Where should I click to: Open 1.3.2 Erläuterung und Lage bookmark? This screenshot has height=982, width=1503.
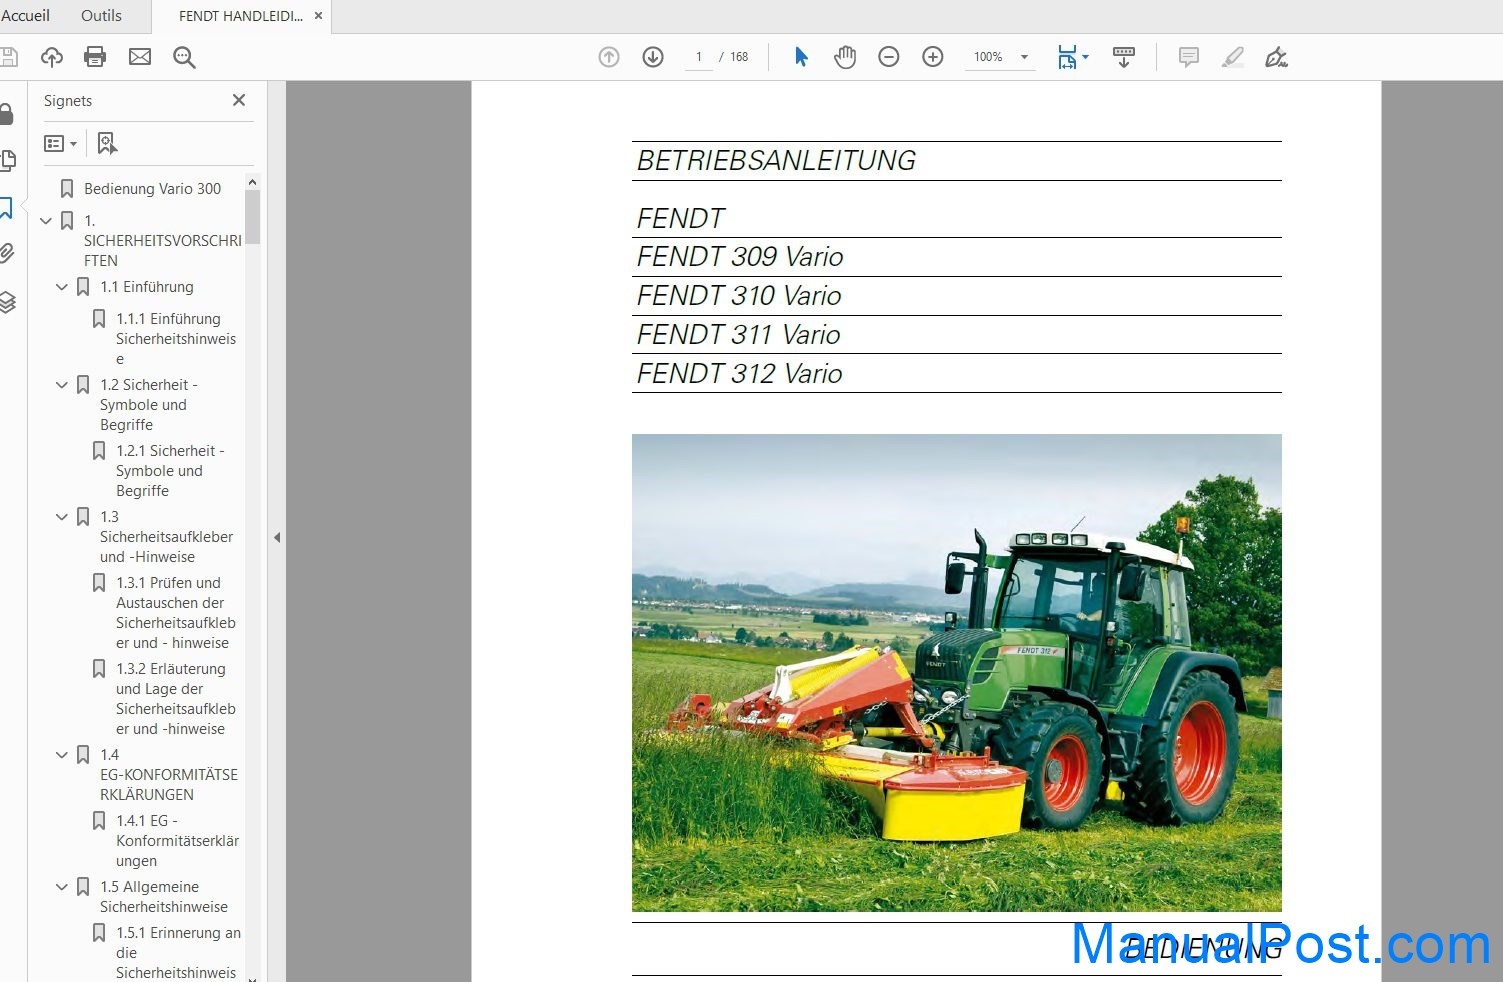click(176, 699)
